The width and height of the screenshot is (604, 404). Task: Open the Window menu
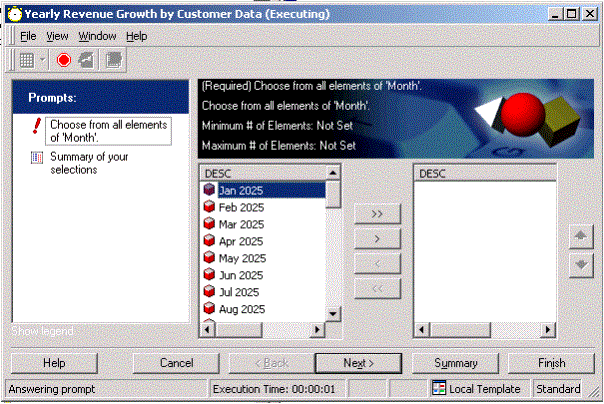click(x=97, y=36)
